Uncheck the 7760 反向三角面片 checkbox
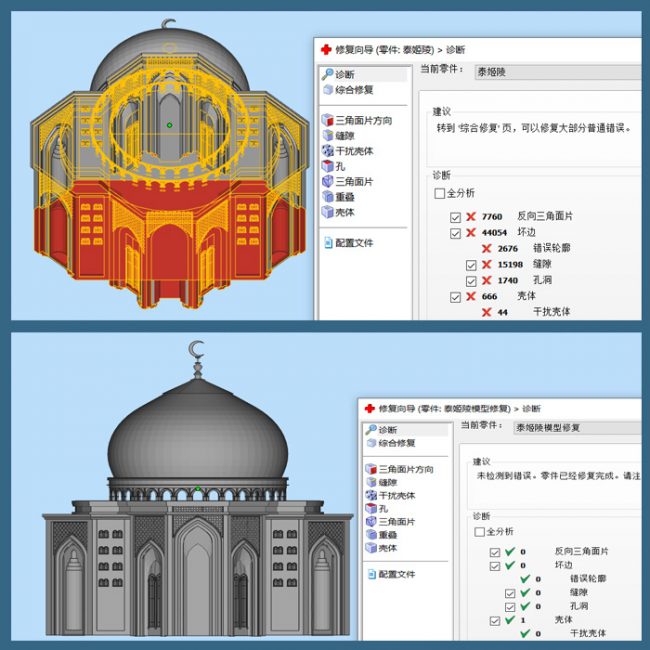The height and width of the screenshot is (650, 650). [x=456, y=217]
